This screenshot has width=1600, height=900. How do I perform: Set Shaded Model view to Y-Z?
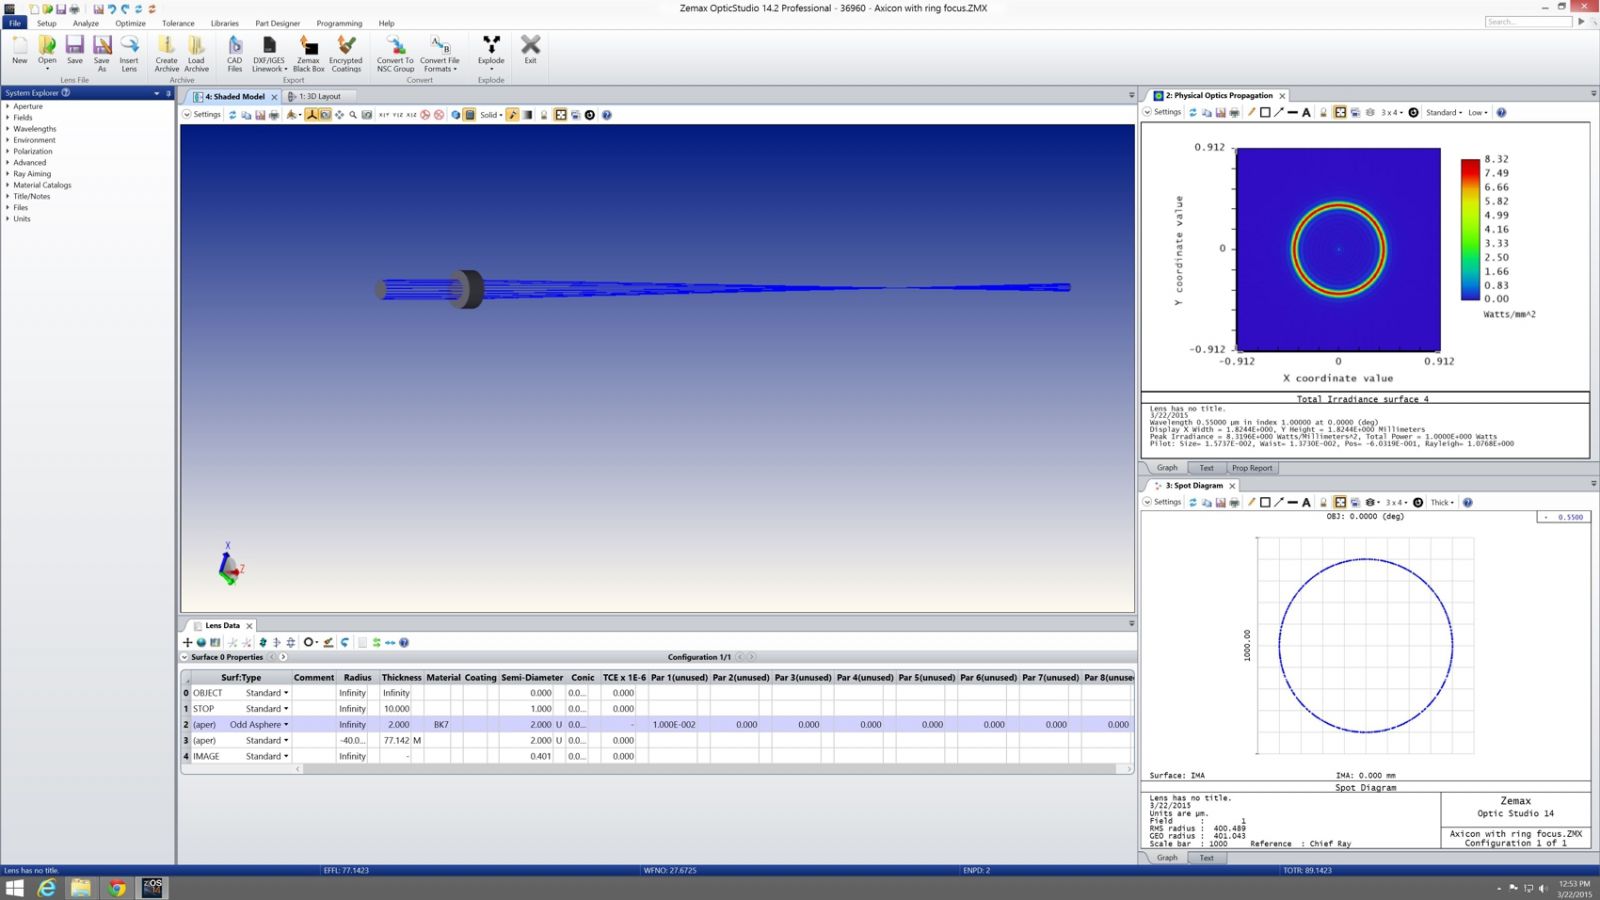[398, 115]
